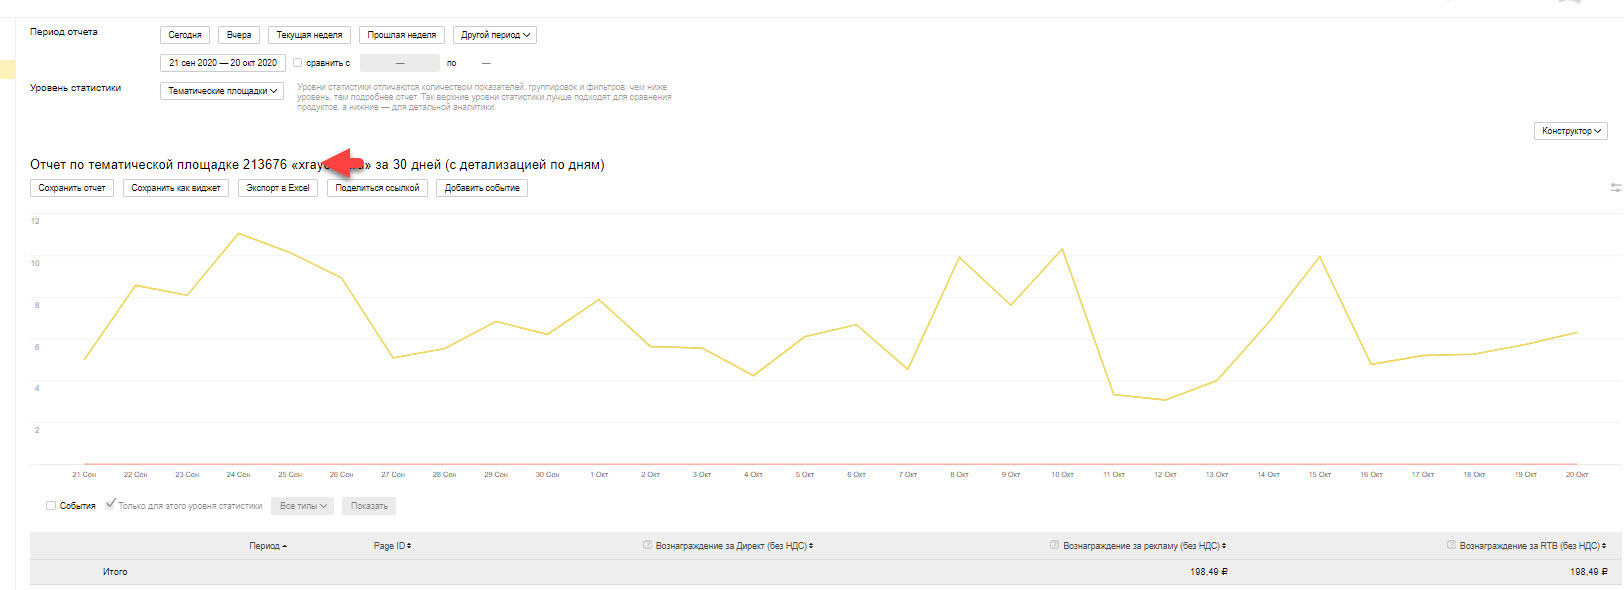The width and height of the screenshot is (1624, 590).
Task: Enable the 'сравнить с' comparison checkbox
Action: click(297, 63)
